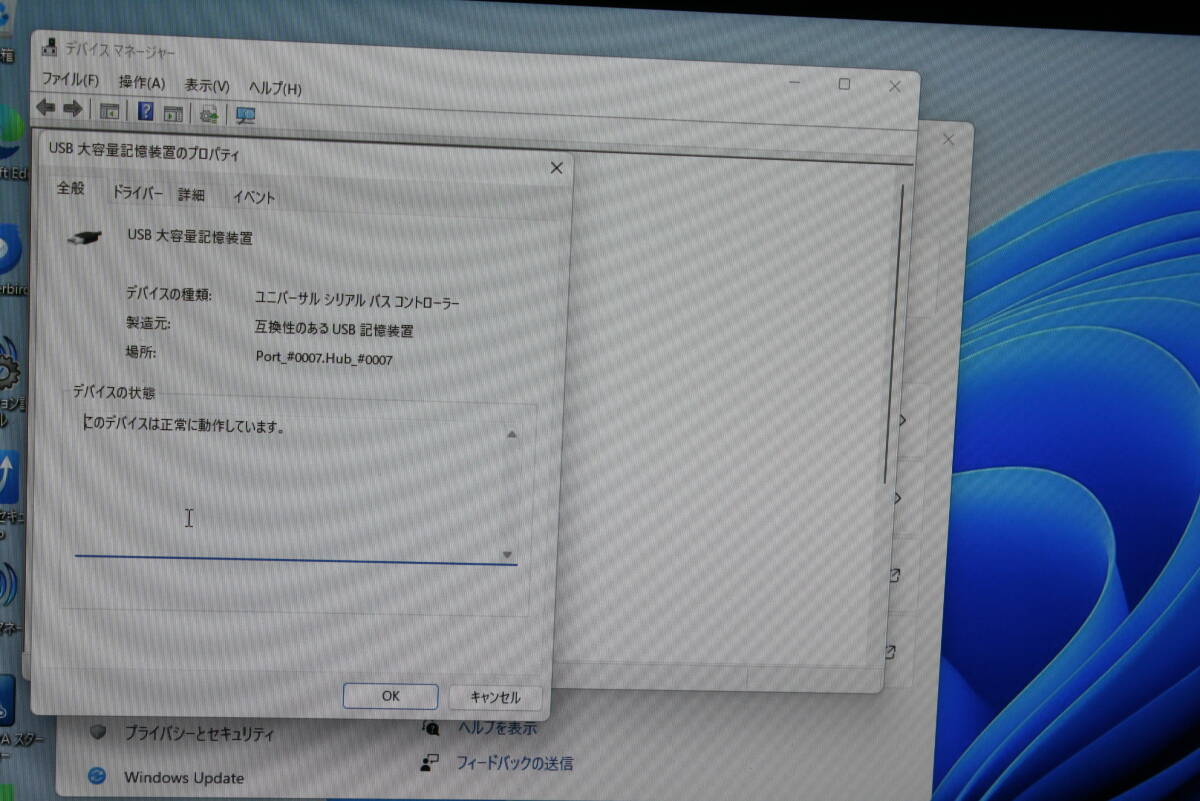Open the 操作(A) menu
The height and width of the screenshot is (801, 1200).
click(x=142, y=83)
